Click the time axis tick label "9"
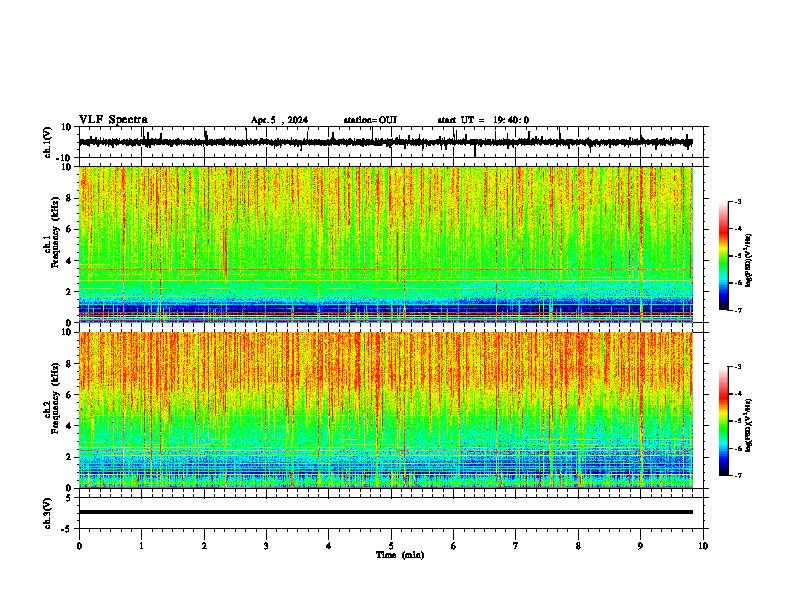This screenshot has height=612, width=792. point(640,546)
